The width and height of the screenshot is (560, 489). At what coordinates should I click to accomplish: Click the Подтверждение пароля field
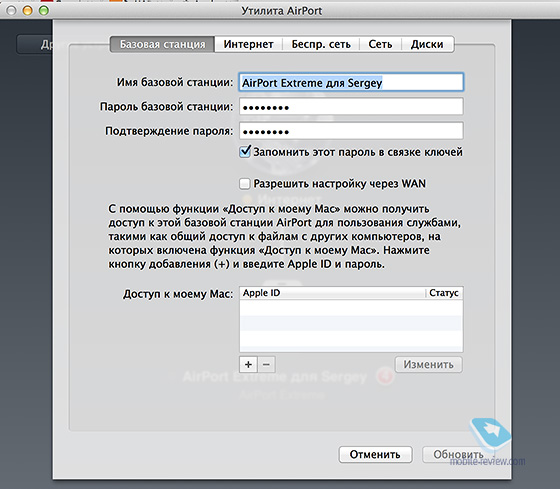coord(351,131)
